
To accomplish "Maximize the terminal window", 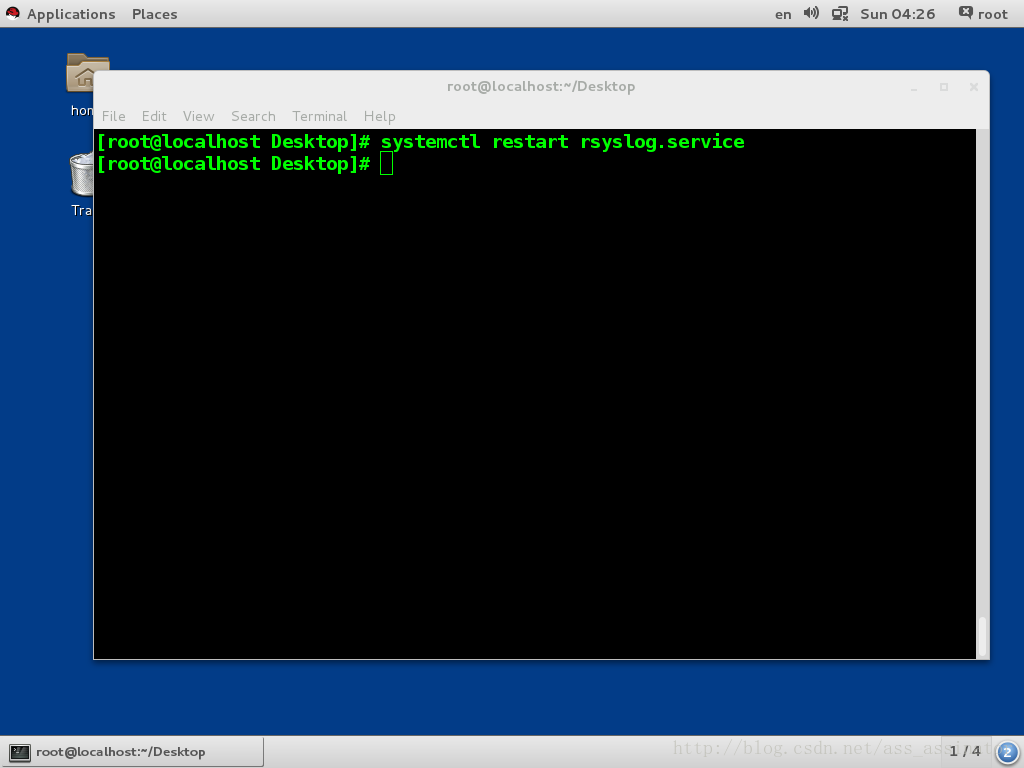I will (944, 87).
